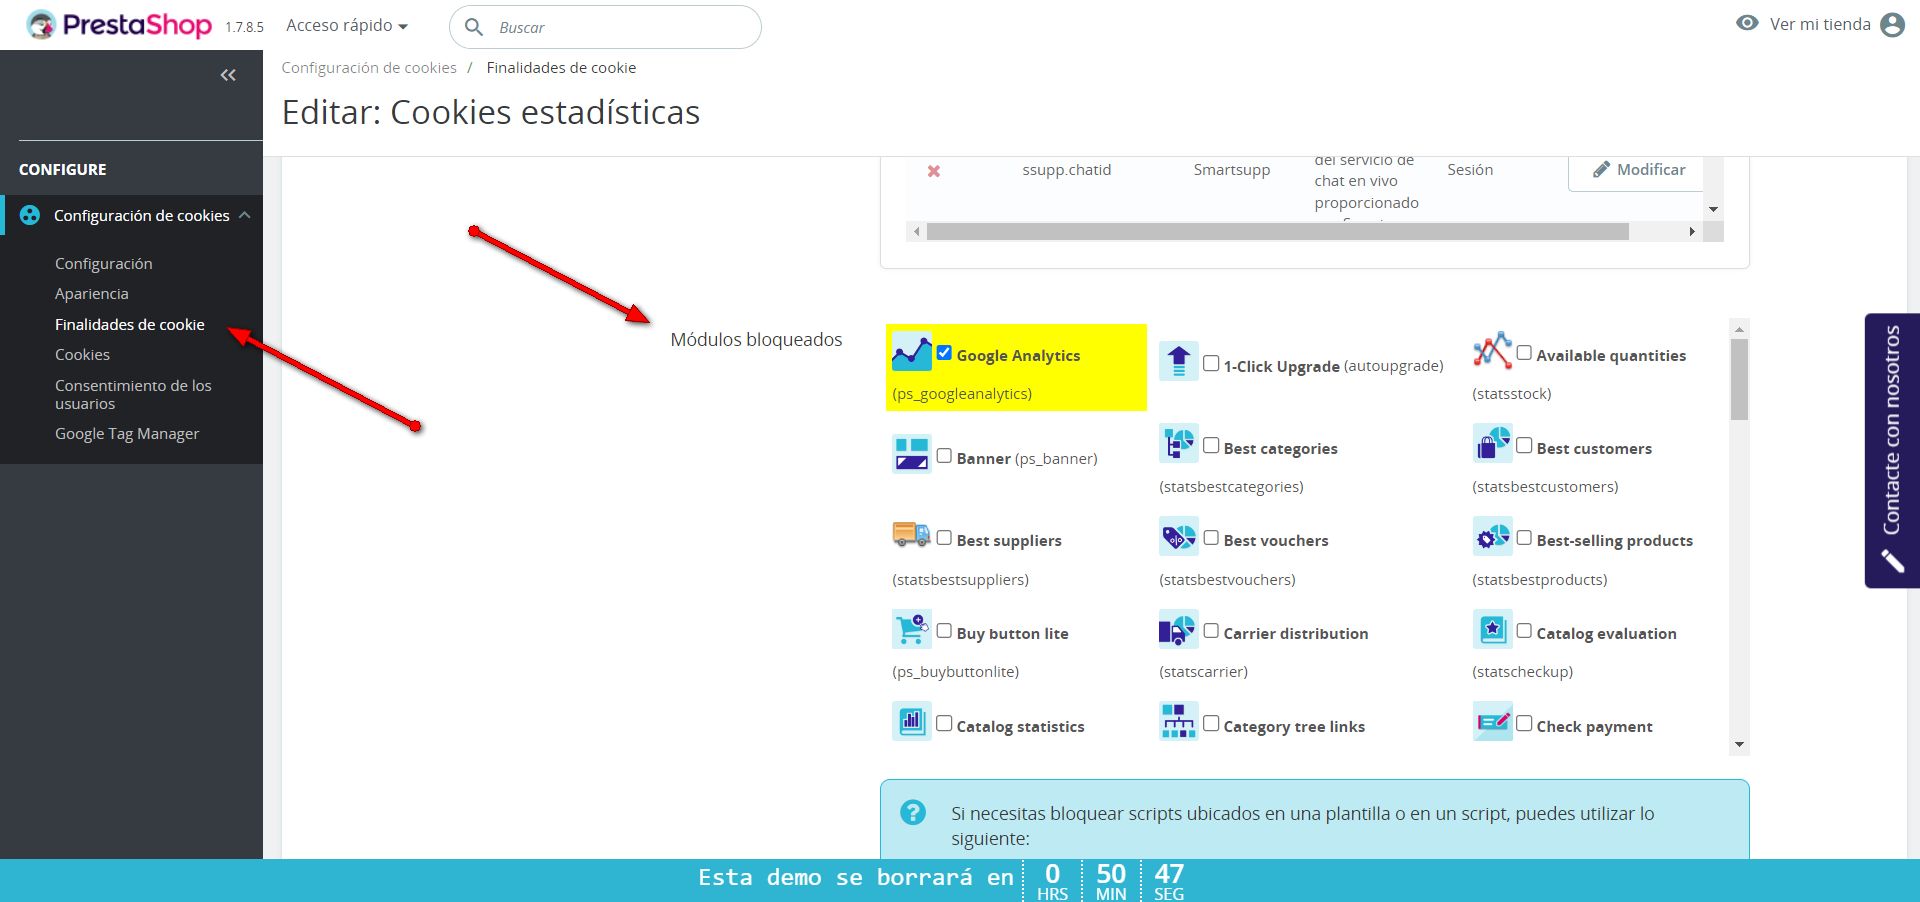Click the PrestaShop logo
The width and height of the screenshot is (1920, 902).
[119, 25]
